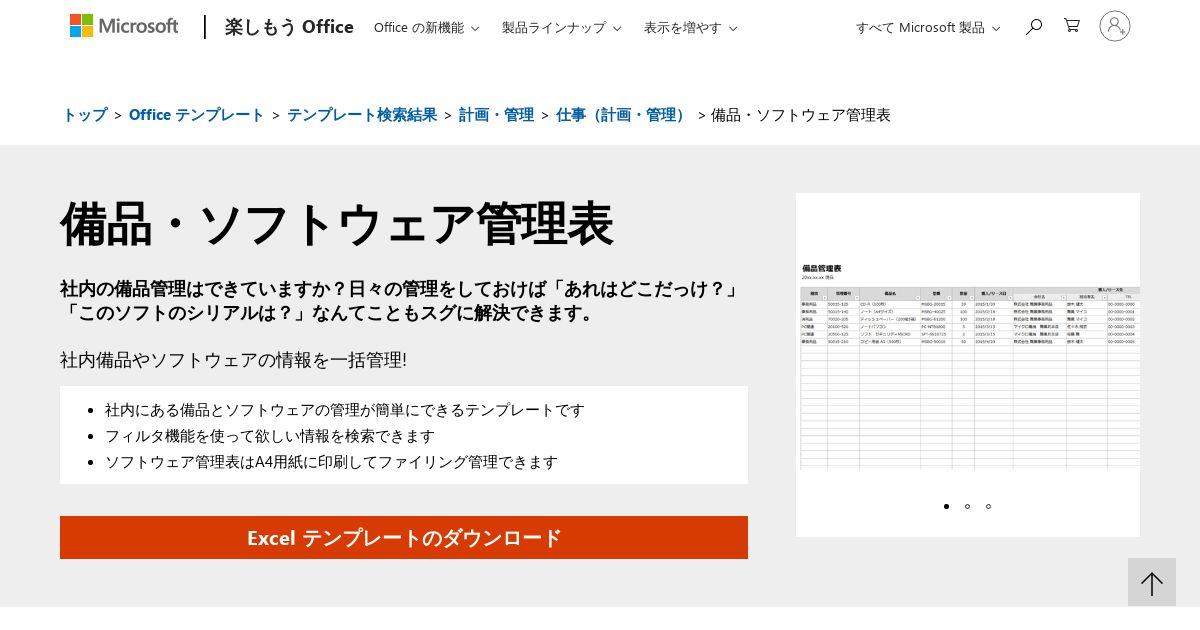Open the 計画・管理 breadcrumb link
The height and width of the screenshot is (630, 1200).
496,114
